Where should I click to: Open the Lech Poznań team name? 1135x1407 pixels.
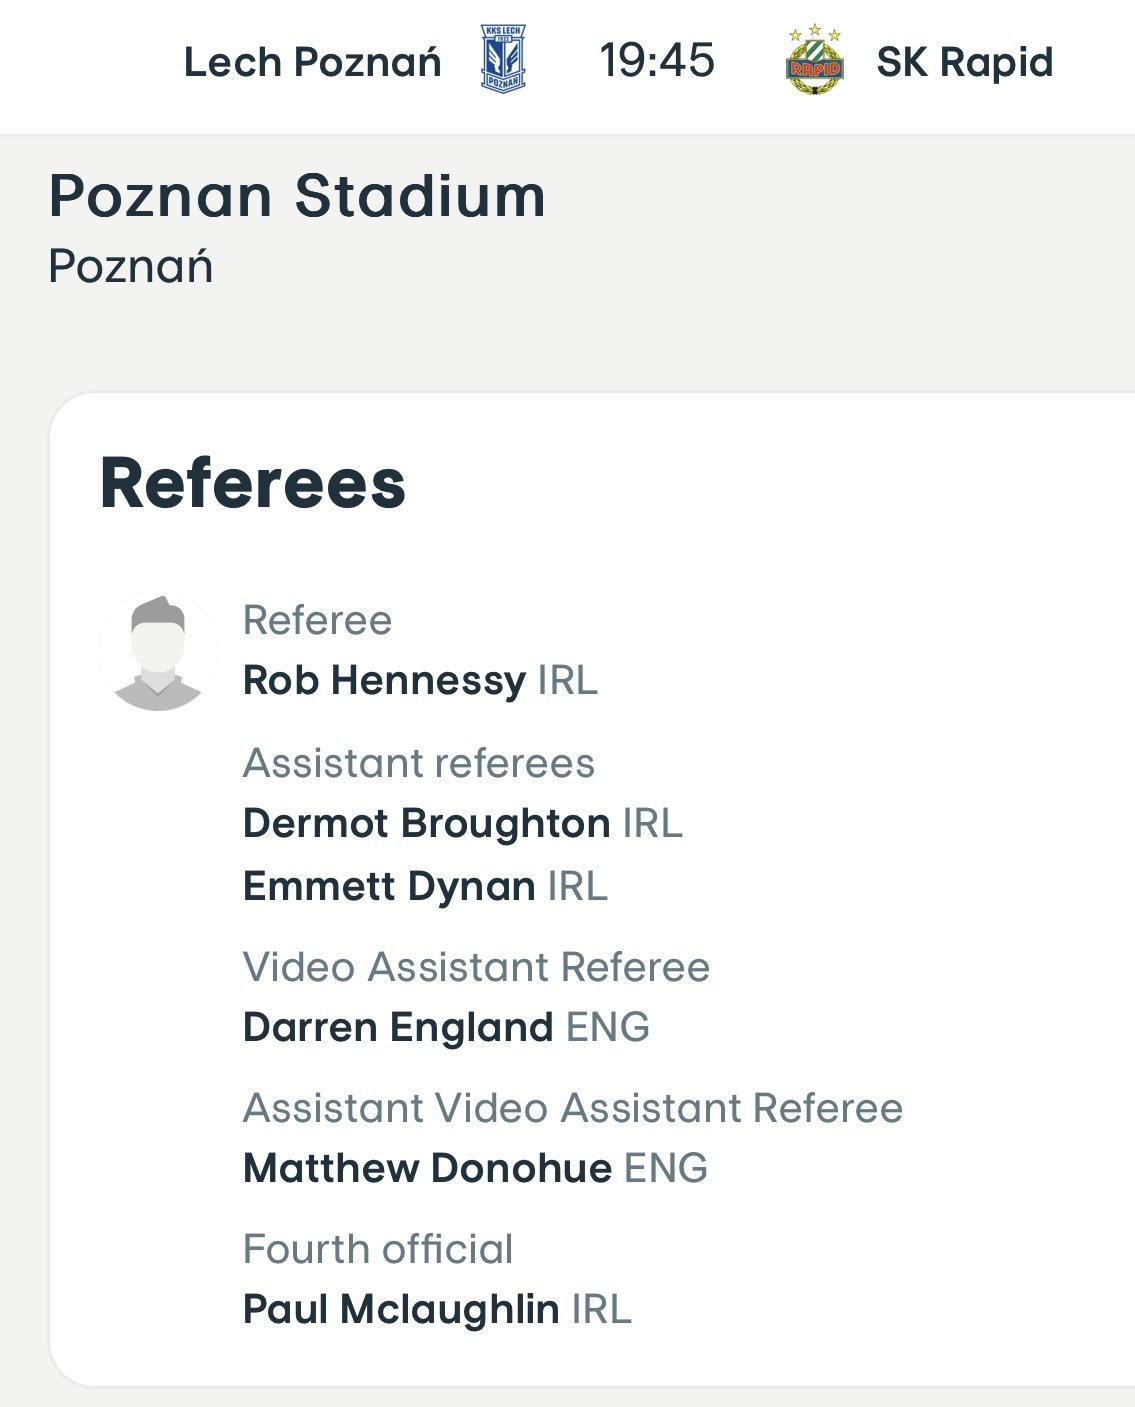312,62
